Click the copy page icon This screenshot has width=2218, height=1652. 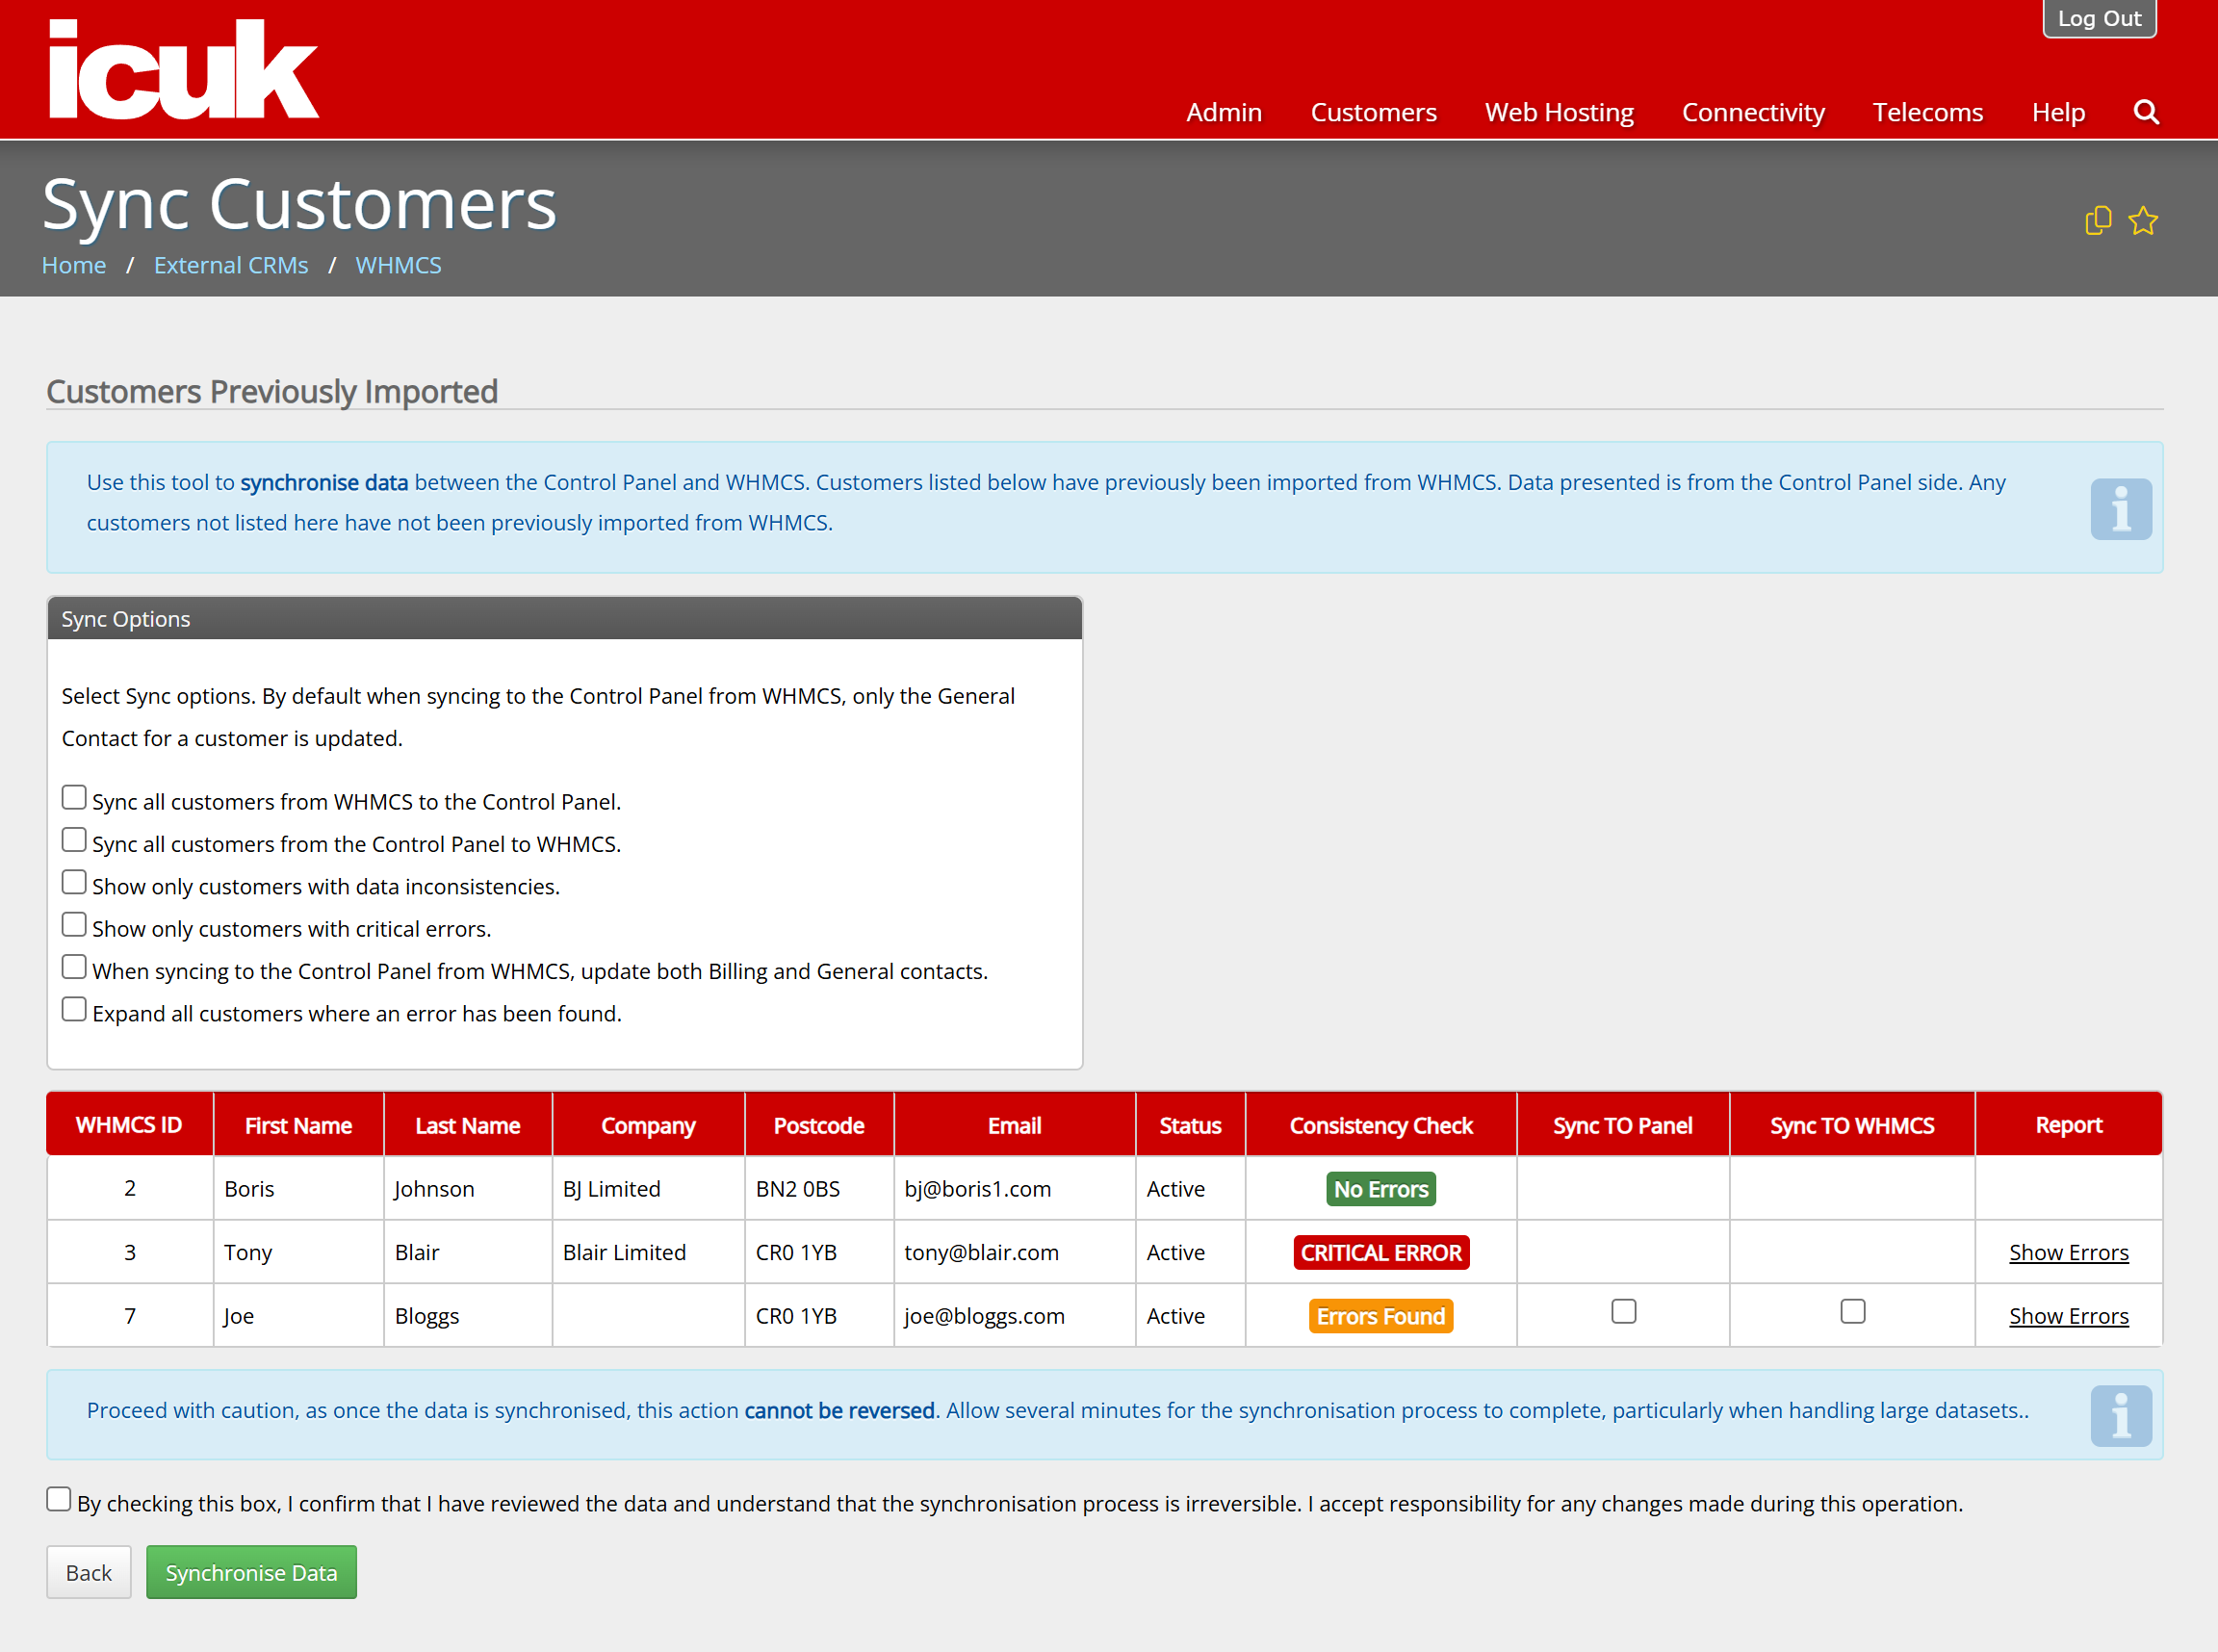[x=2098, y=220]
